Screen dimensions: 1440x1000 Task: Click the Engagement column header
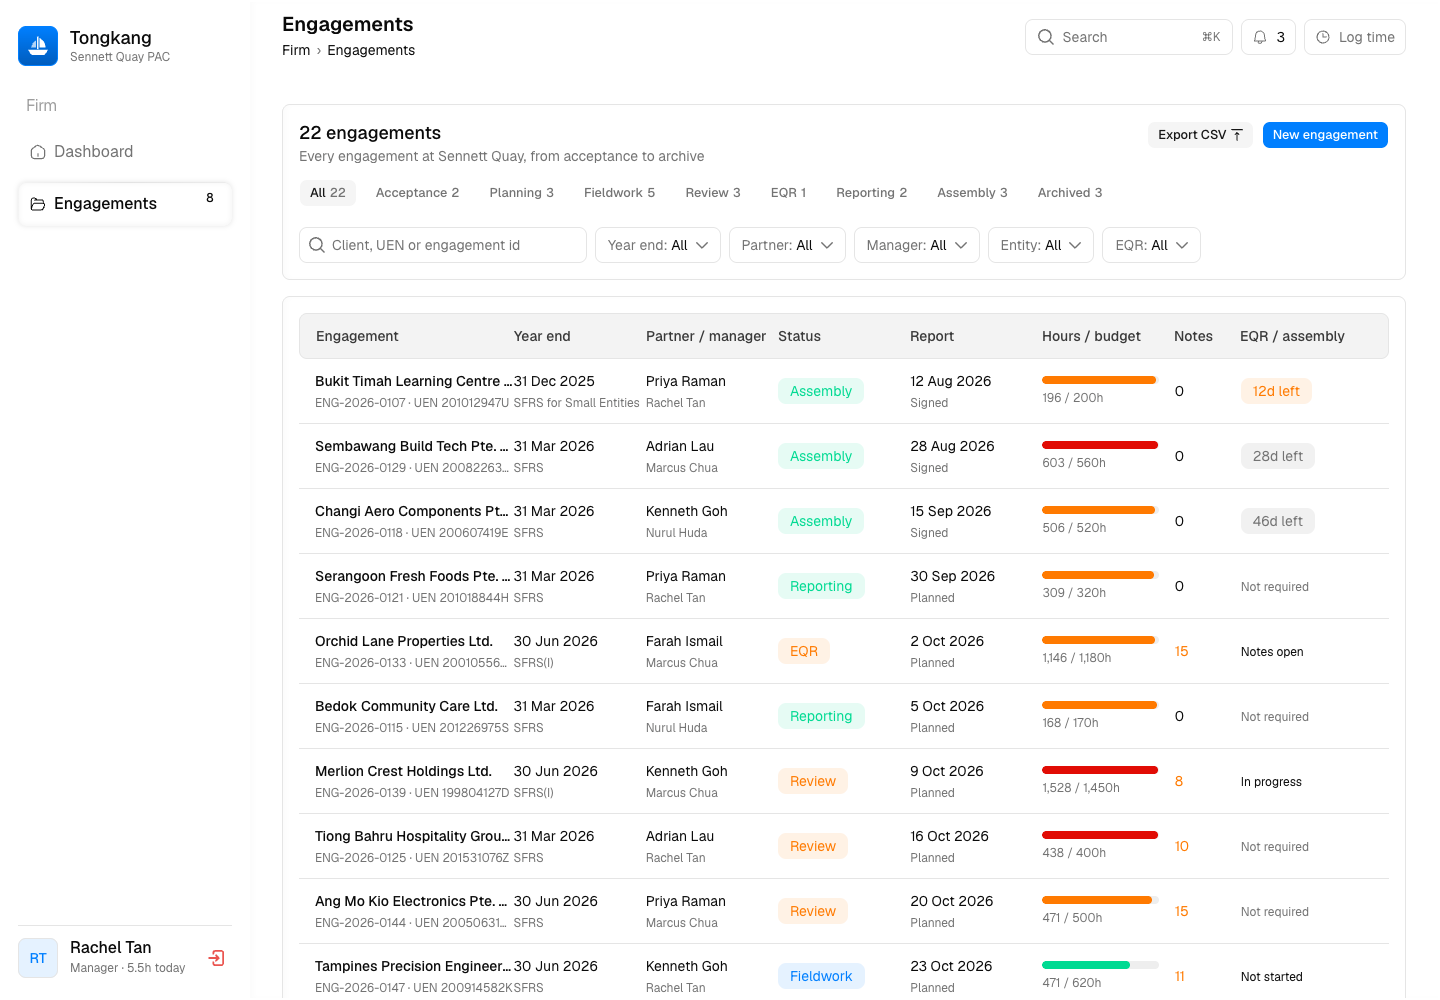click(357, 336)
